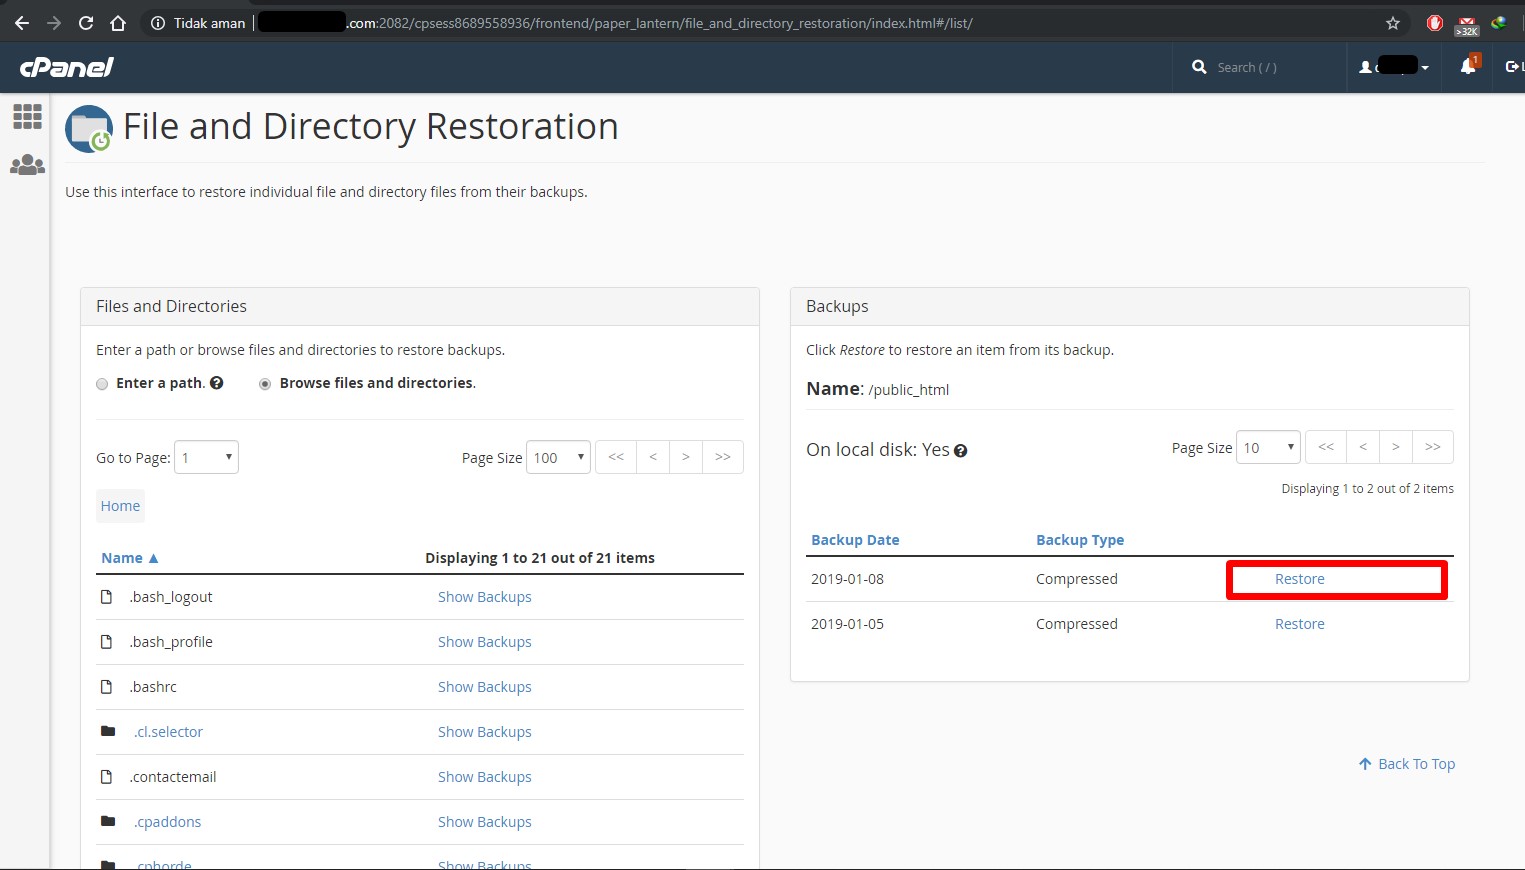Restore the 2019-01-08 backup

(x=1299, y=579)
